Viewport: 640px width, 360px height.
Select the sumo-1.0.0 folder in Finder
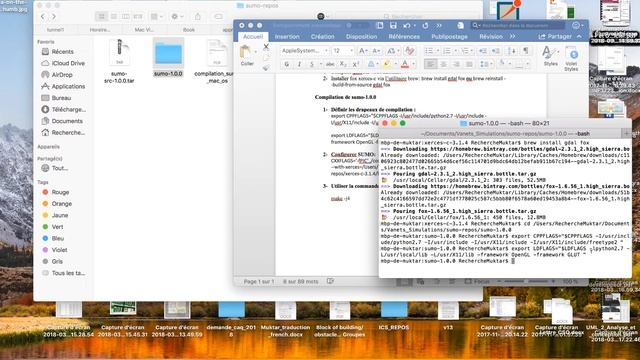coord(168,58)
